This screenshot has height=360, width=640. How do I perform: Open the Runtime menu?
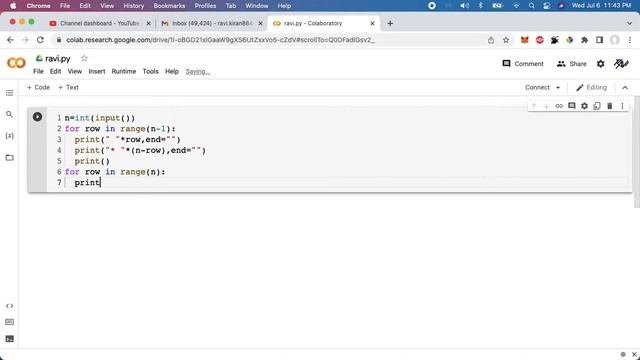124,71
